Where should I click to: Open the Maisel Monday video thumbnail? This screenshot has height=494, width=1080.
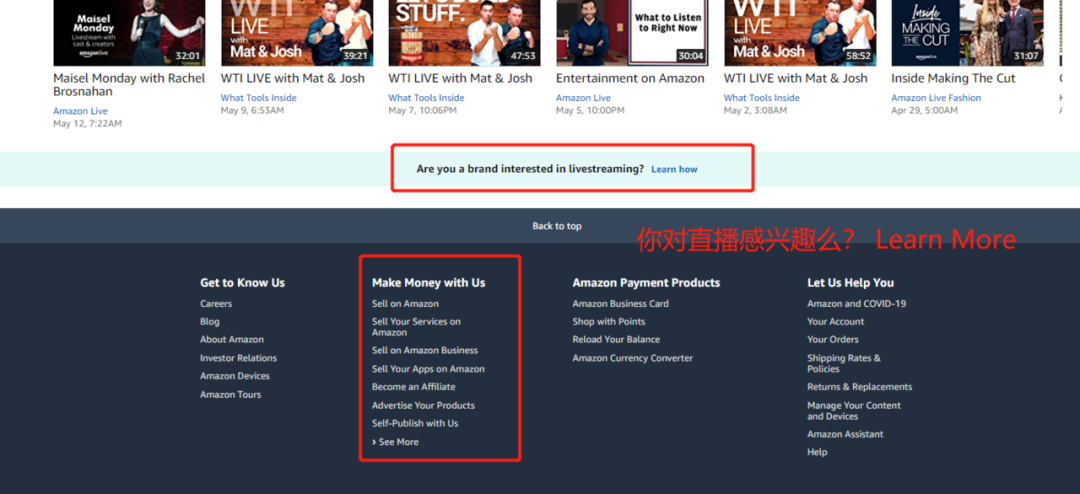tap(129, 32)
